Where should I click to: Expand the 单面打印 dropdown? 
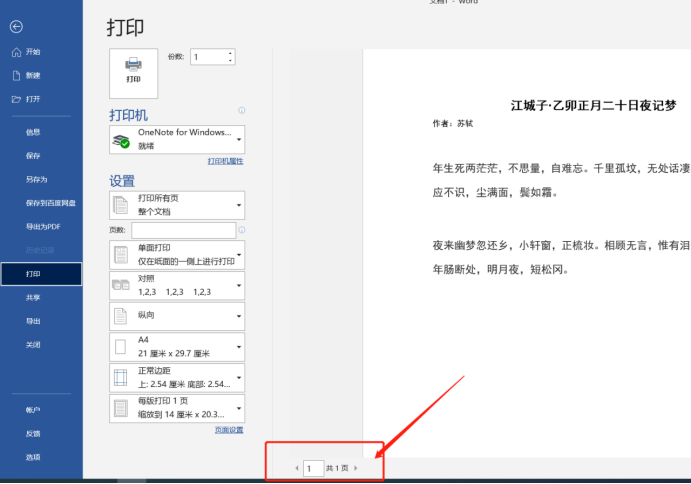[x=177, y=255]
